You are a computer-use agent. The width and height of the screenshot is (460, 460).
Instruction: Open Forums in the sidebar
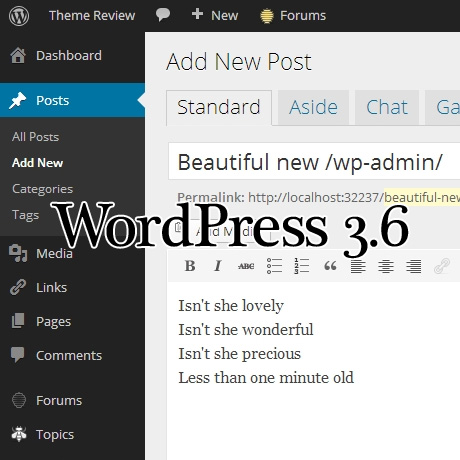(x=59, y=400)
